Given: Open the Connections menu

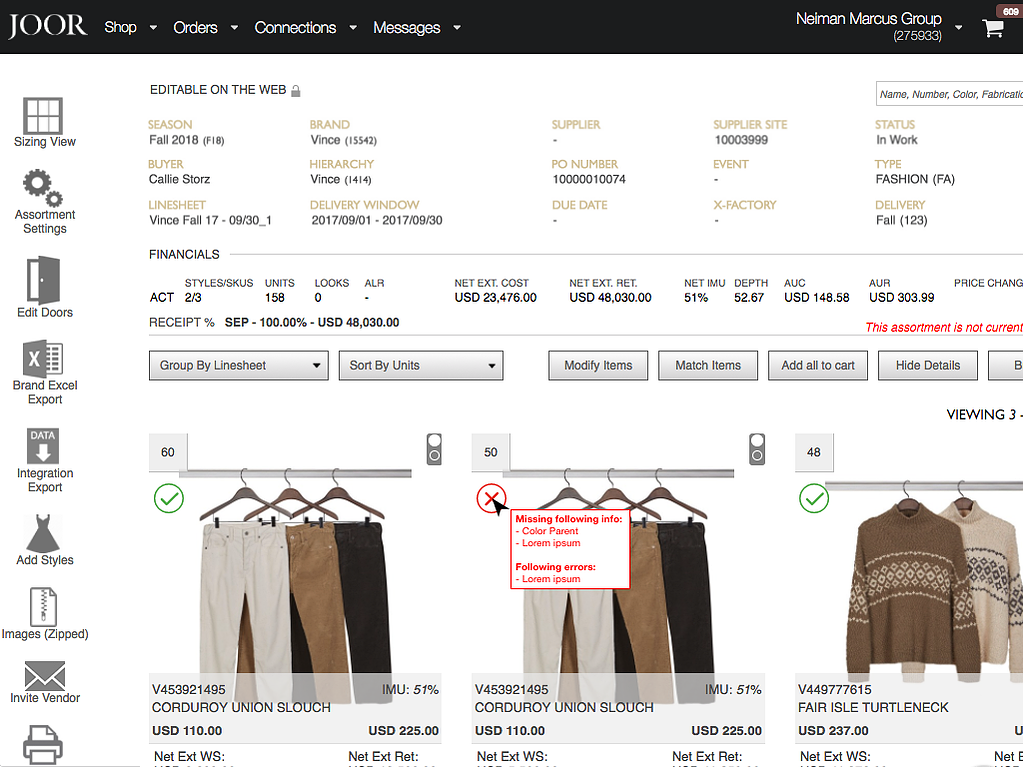Looking at the screenshot, I should [x=295, y=27].
